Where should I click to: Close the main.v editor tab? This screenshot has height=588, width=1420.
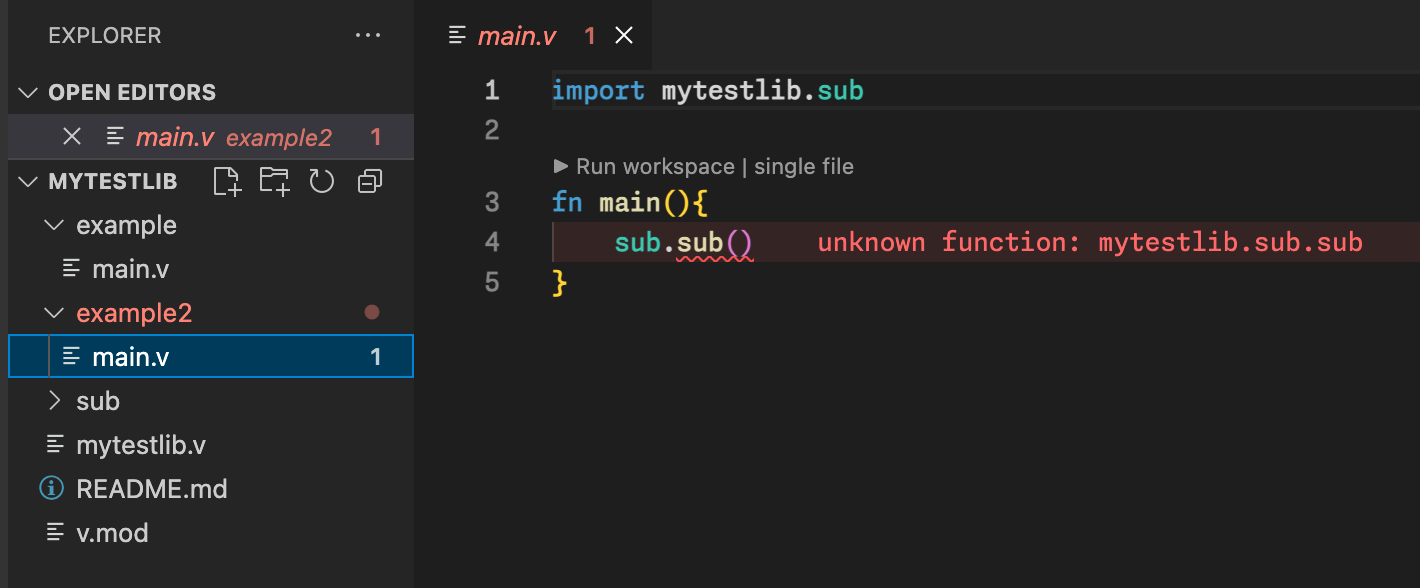tap(624, 36)
